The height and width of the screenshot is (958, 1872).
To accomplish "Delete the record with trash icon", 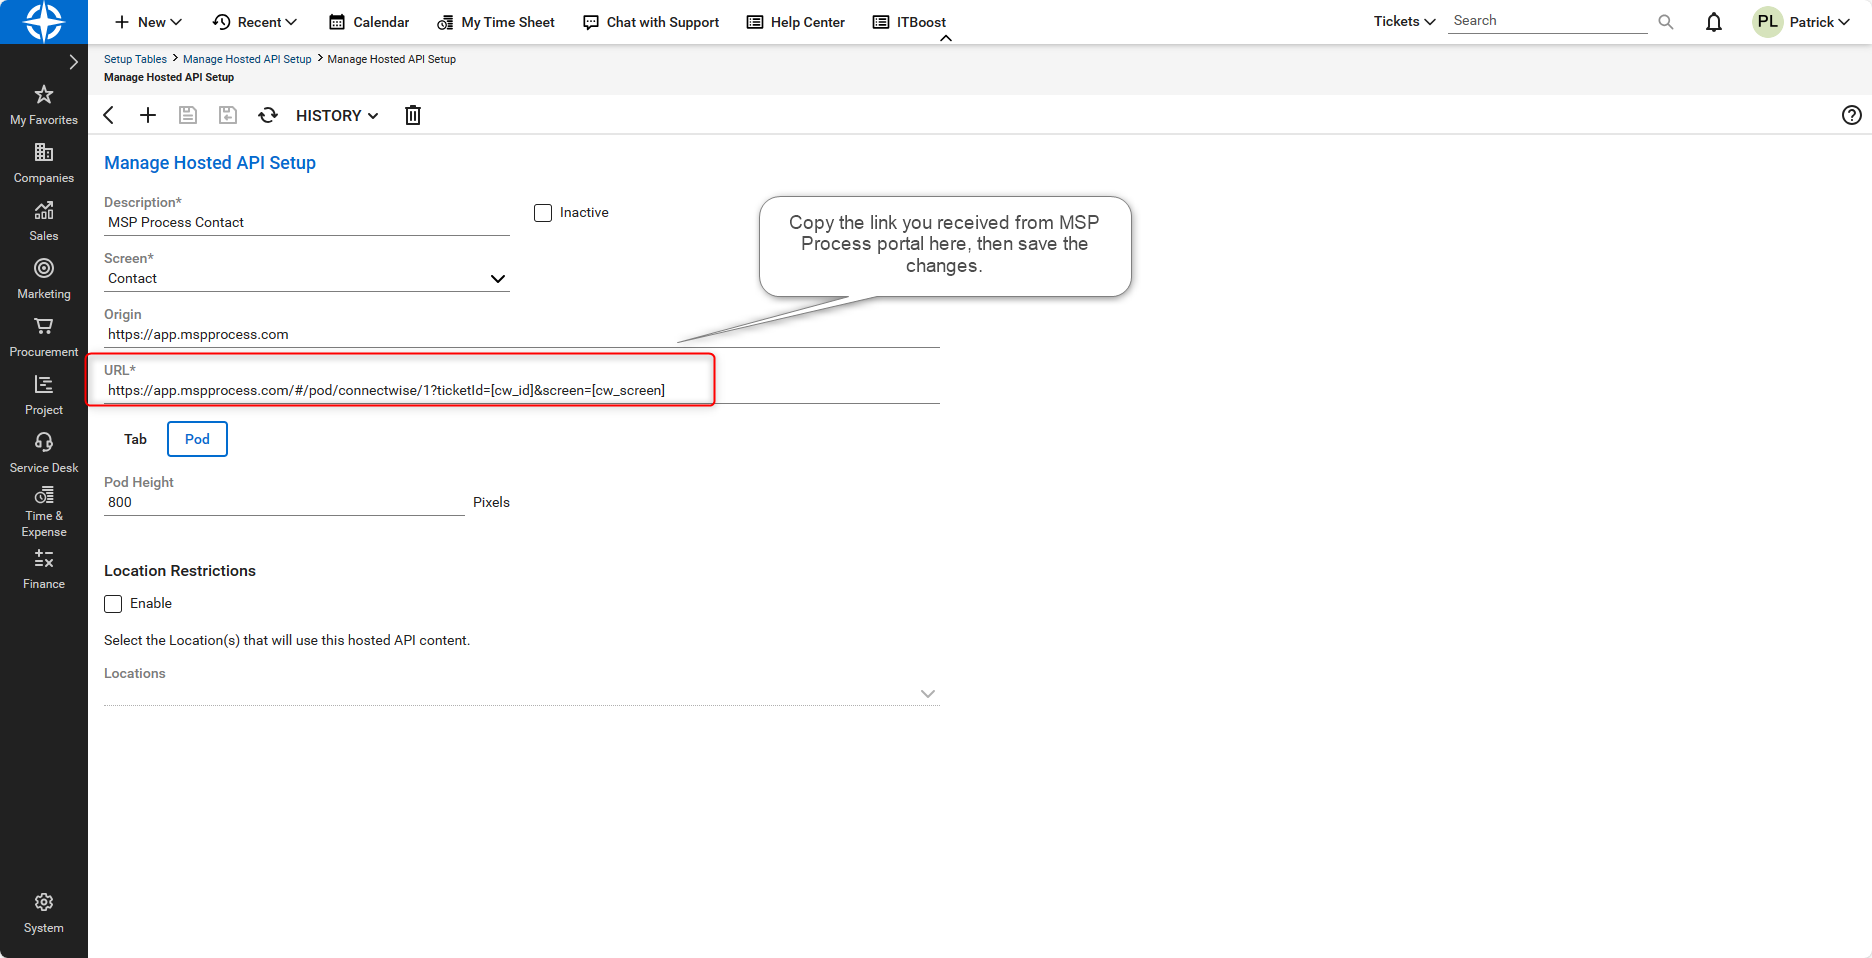I will (x=413, y=115).
